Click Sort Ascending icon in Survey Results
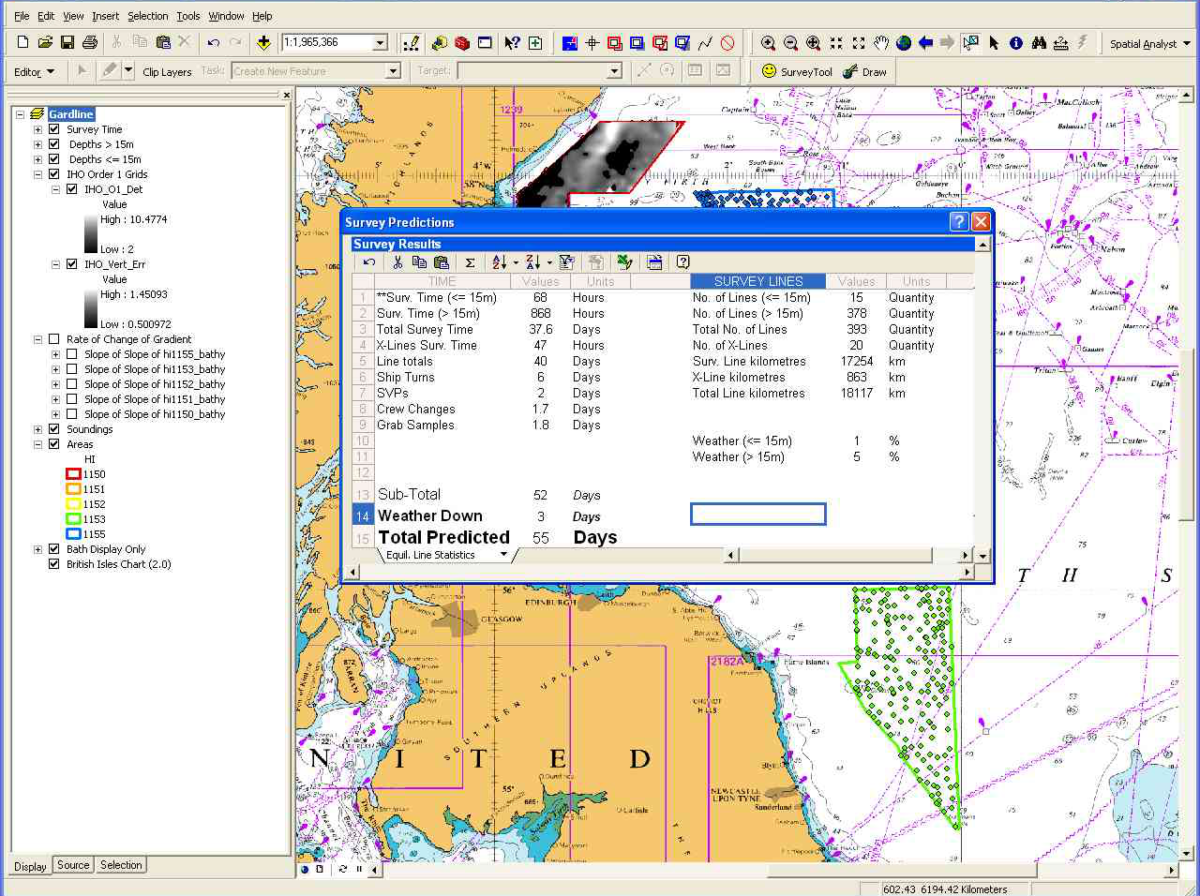This screenshot has width=1200, height=896. coord(500,262)
